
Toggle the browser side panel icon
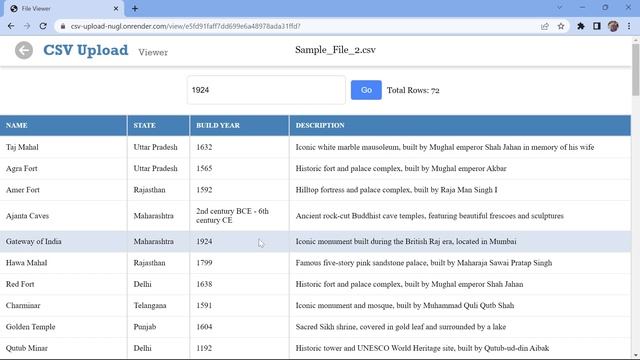pos(596,26)
